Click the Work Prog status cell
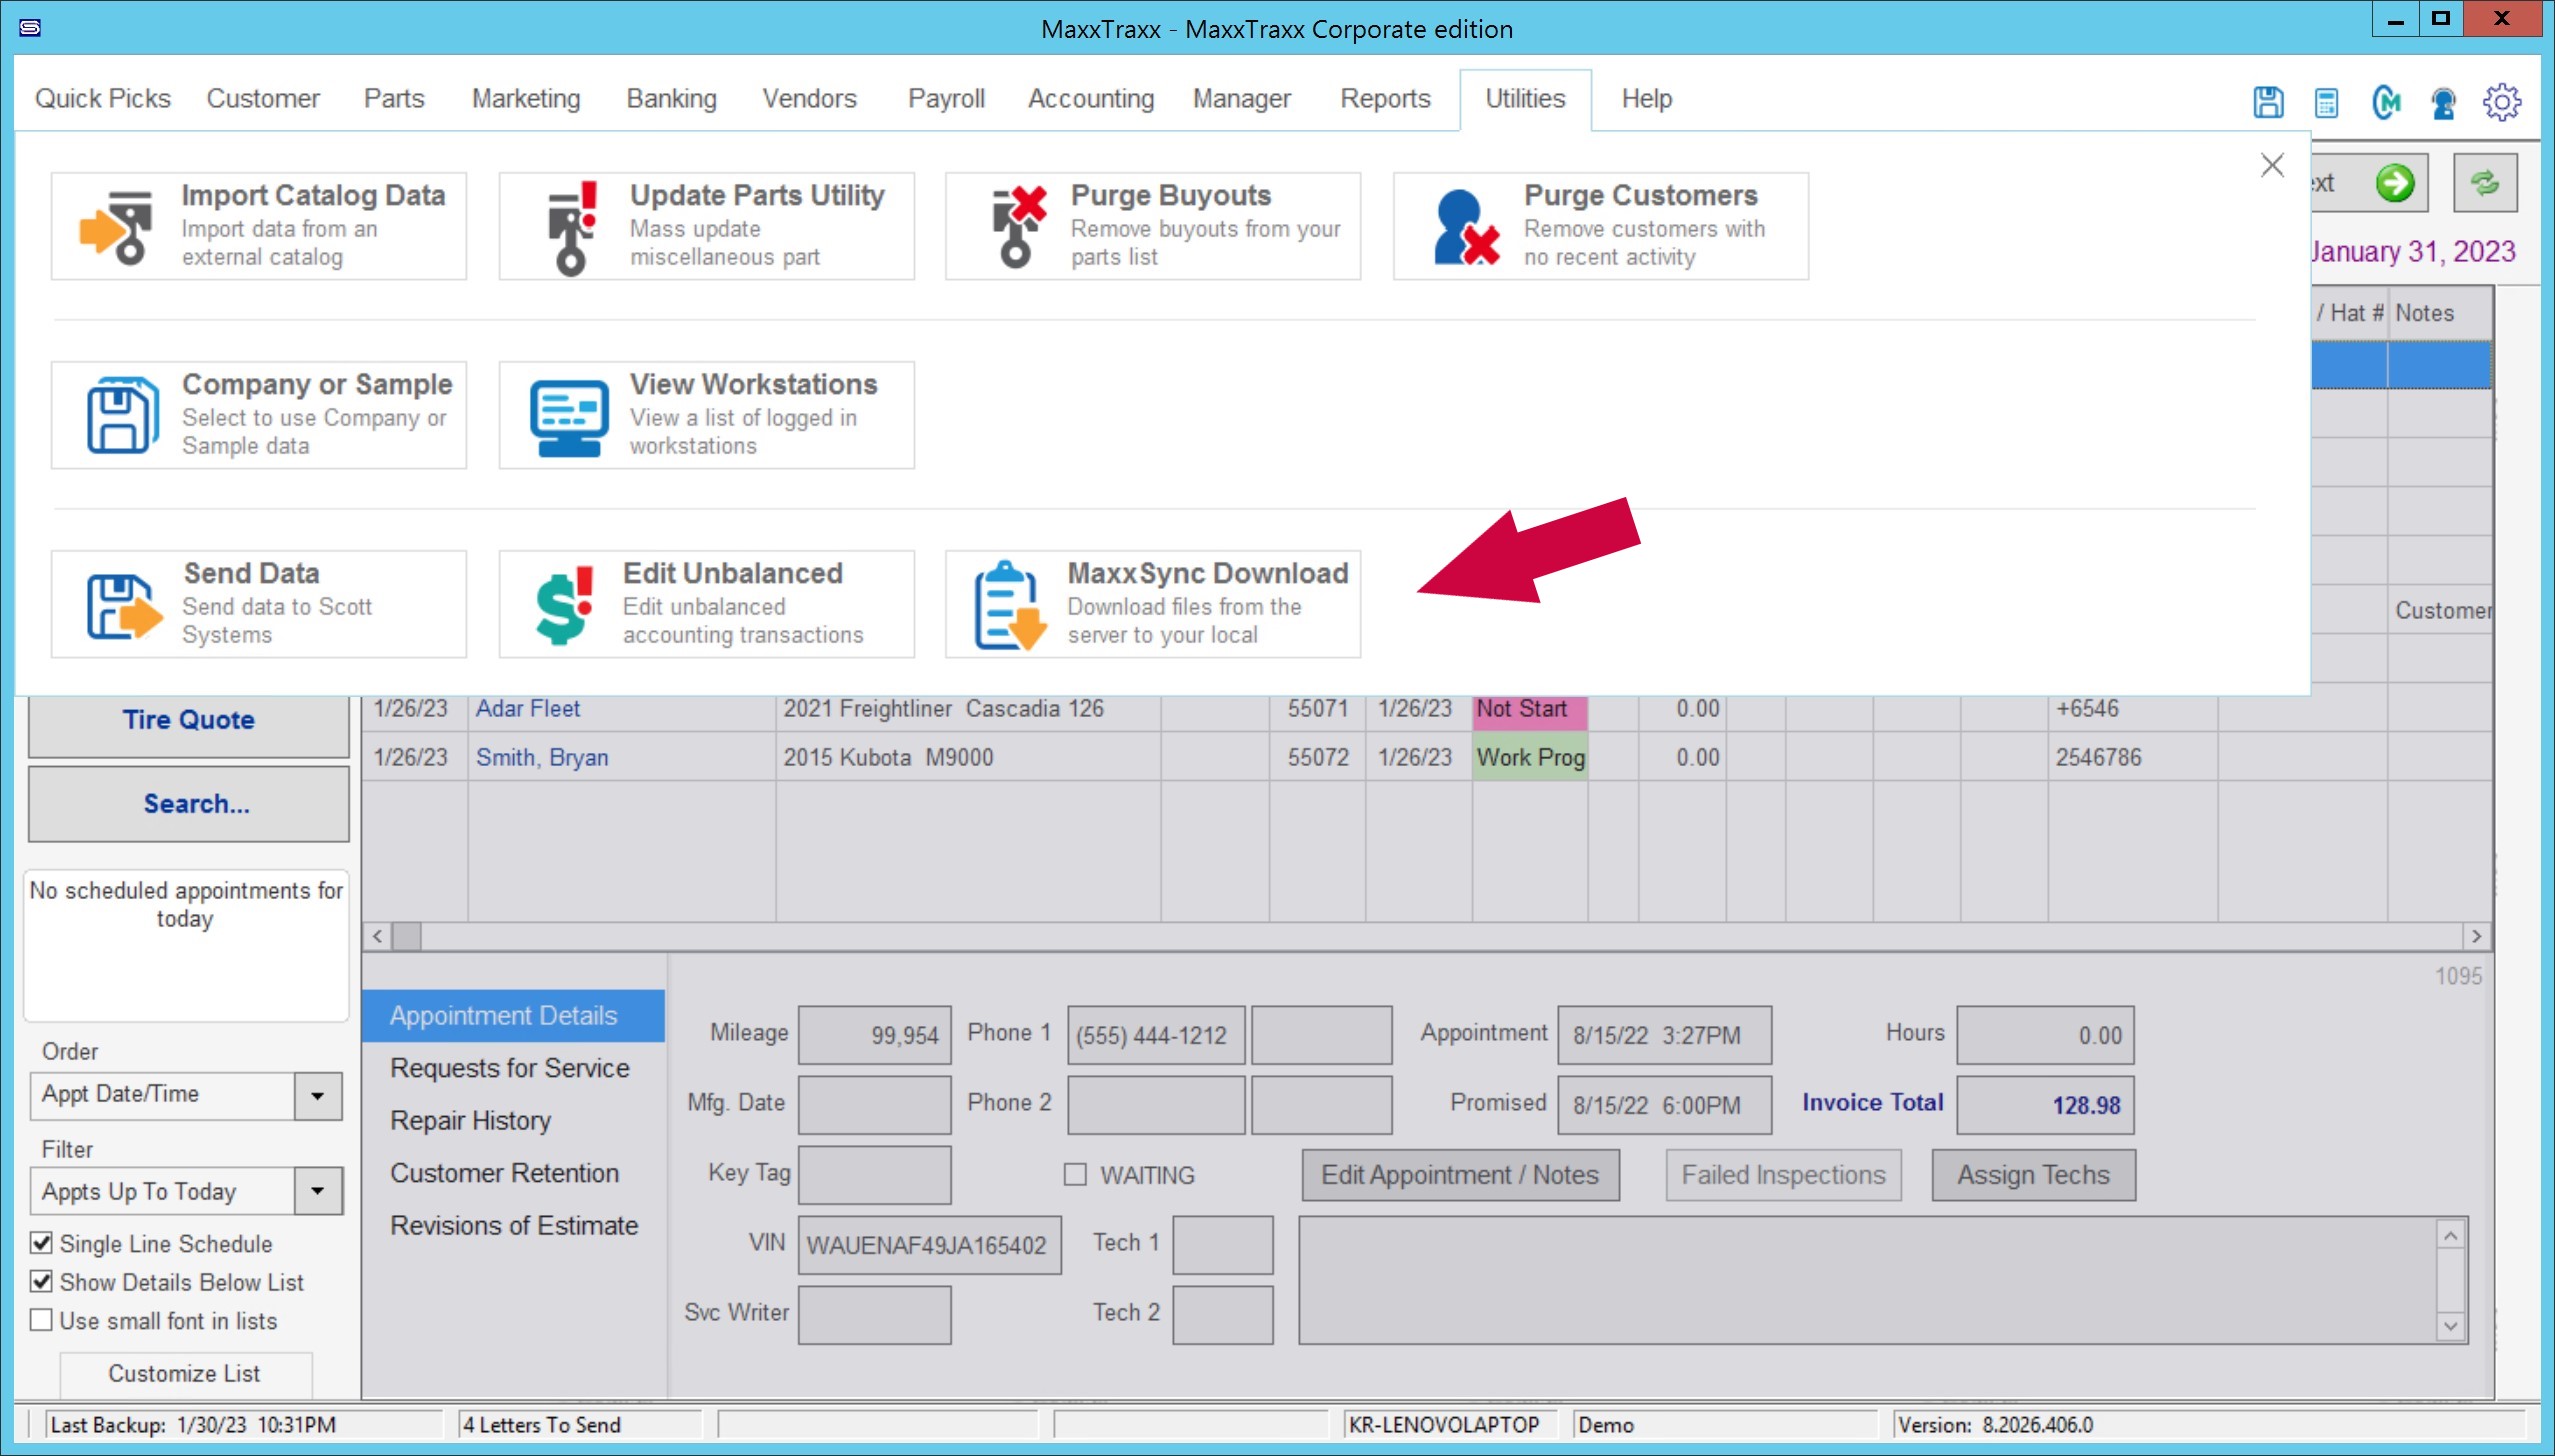This screenshot has width=2555, height=1456. (1530, 758)
